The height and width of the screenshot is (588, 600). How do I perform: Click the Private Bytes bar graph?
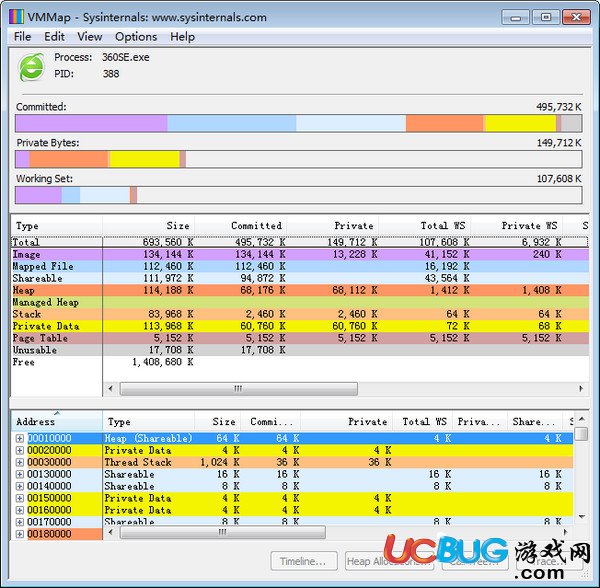click(298, 159)
